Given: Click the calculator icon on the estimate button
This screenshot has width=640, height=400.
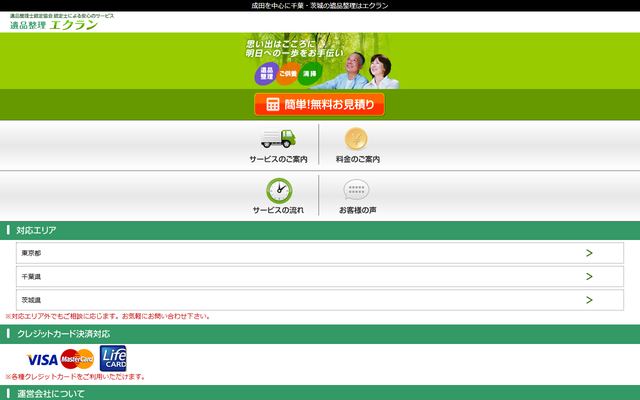Looking at the screenshot, I should 273,104.
